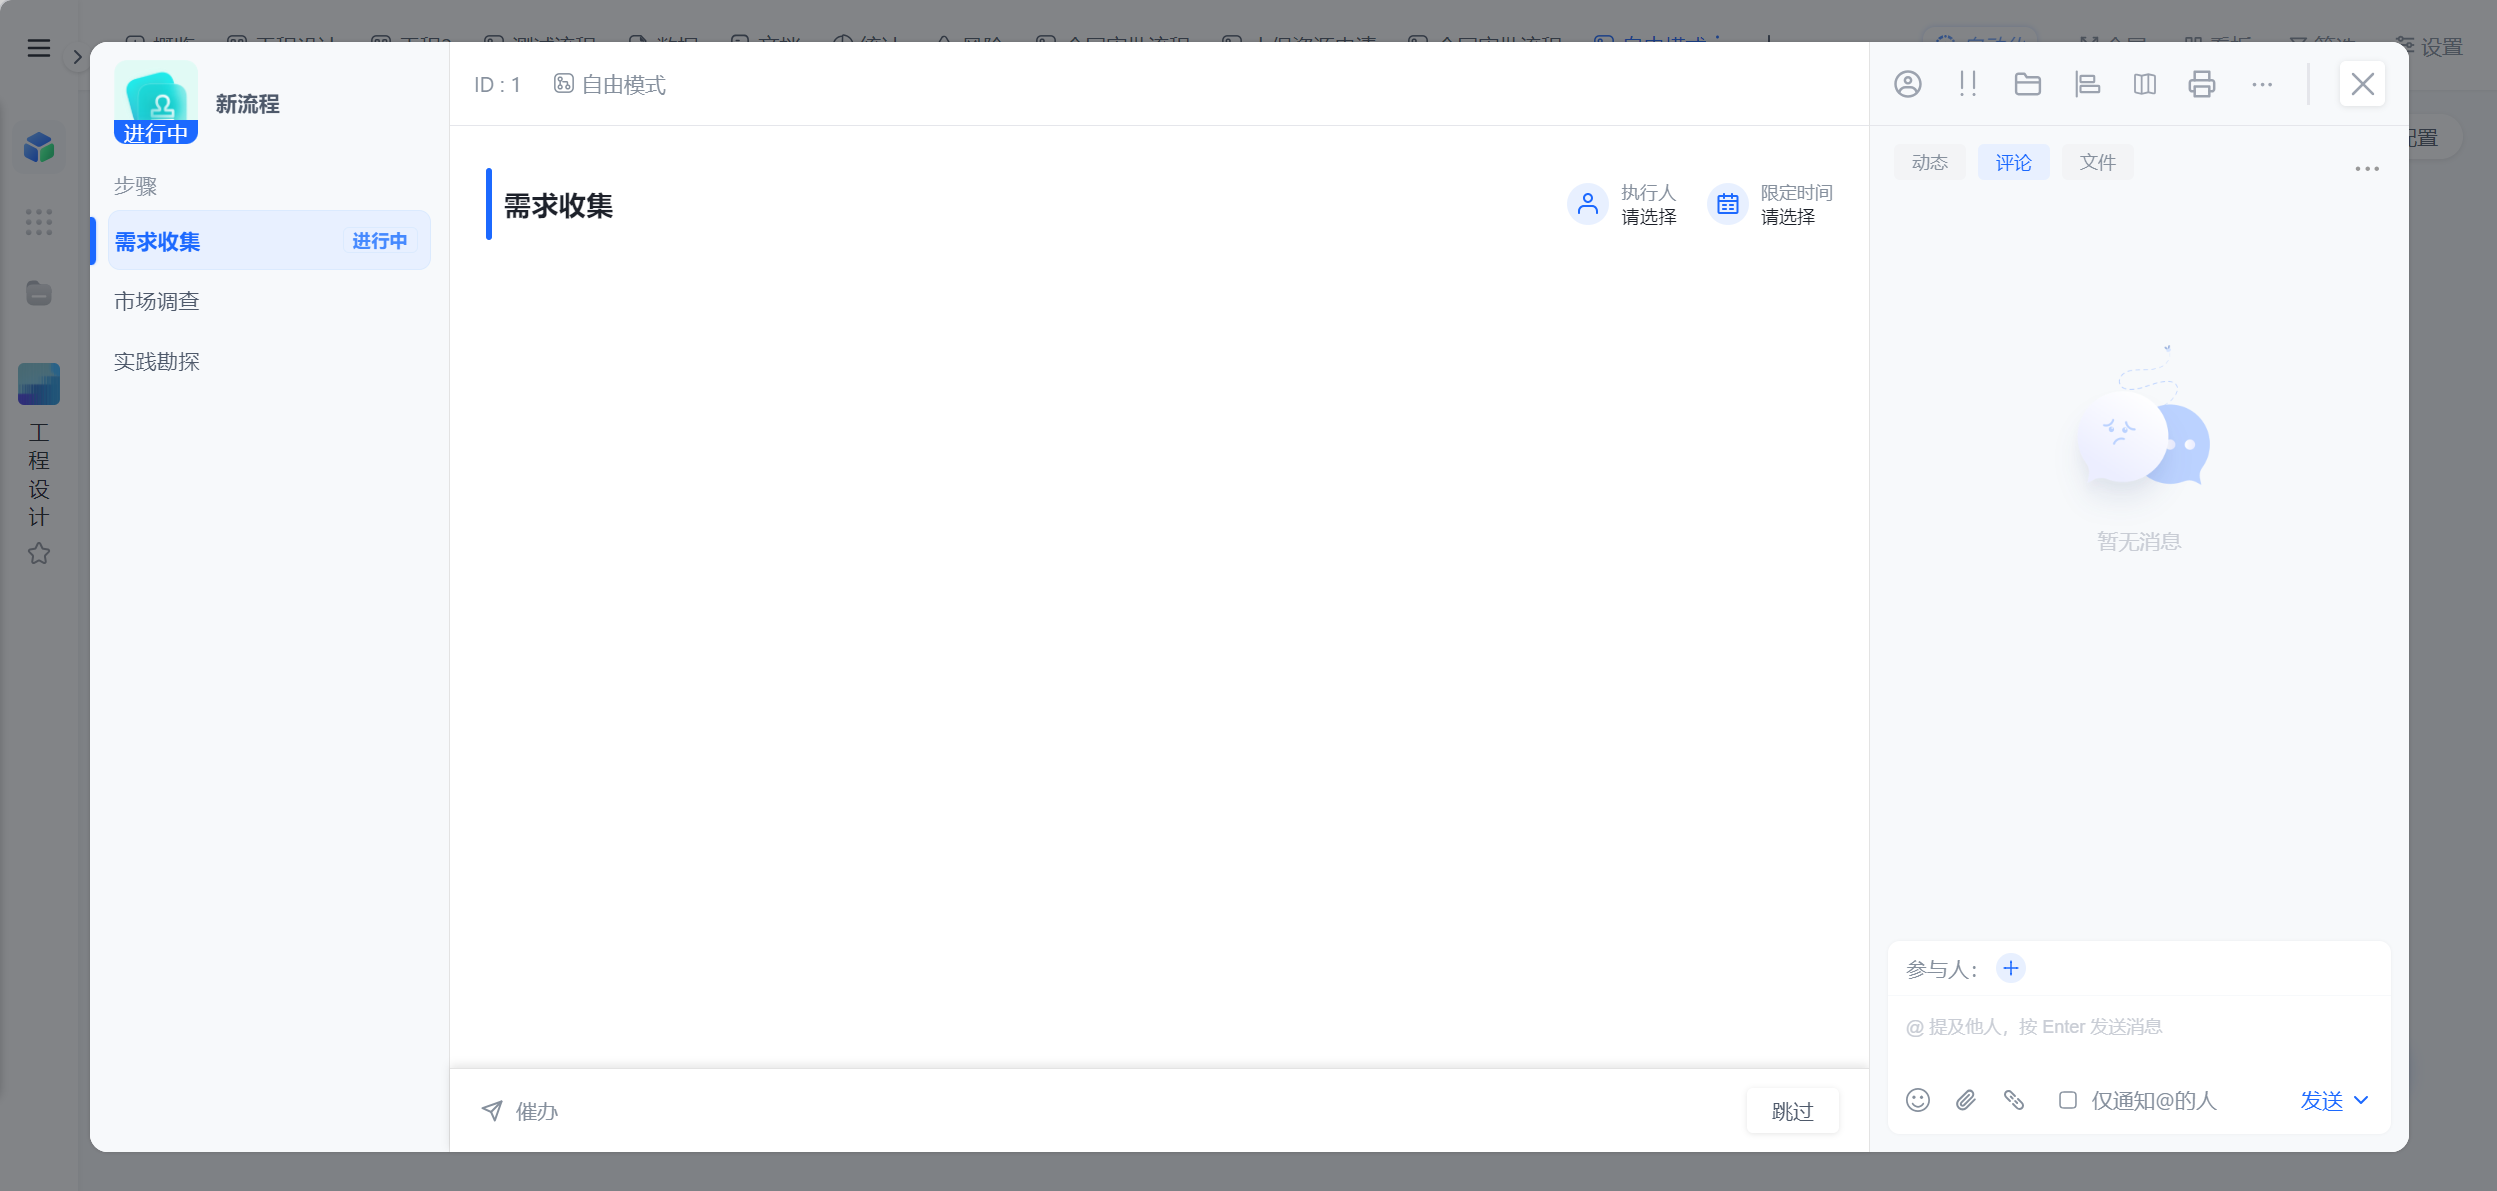Click the left-align chart icon in toolbar
The height and width of the screenshot is (1191, 2497).
coord(2087,85)
